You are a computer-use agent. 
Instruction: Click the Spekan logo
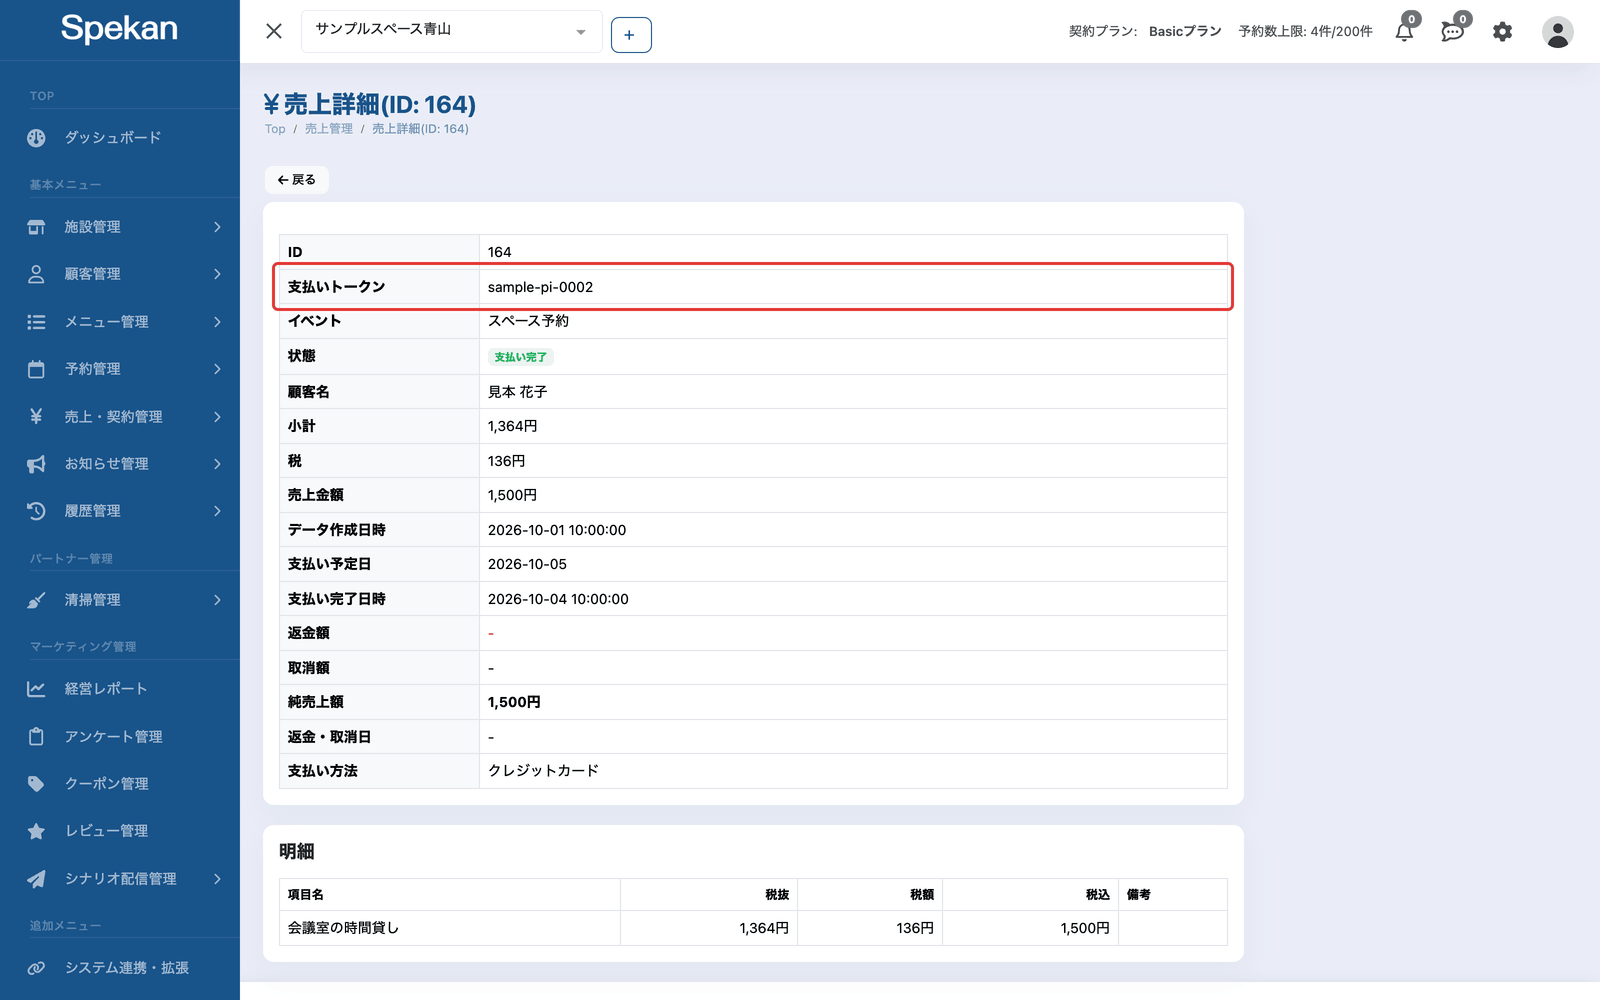click(x=119, y=28)
